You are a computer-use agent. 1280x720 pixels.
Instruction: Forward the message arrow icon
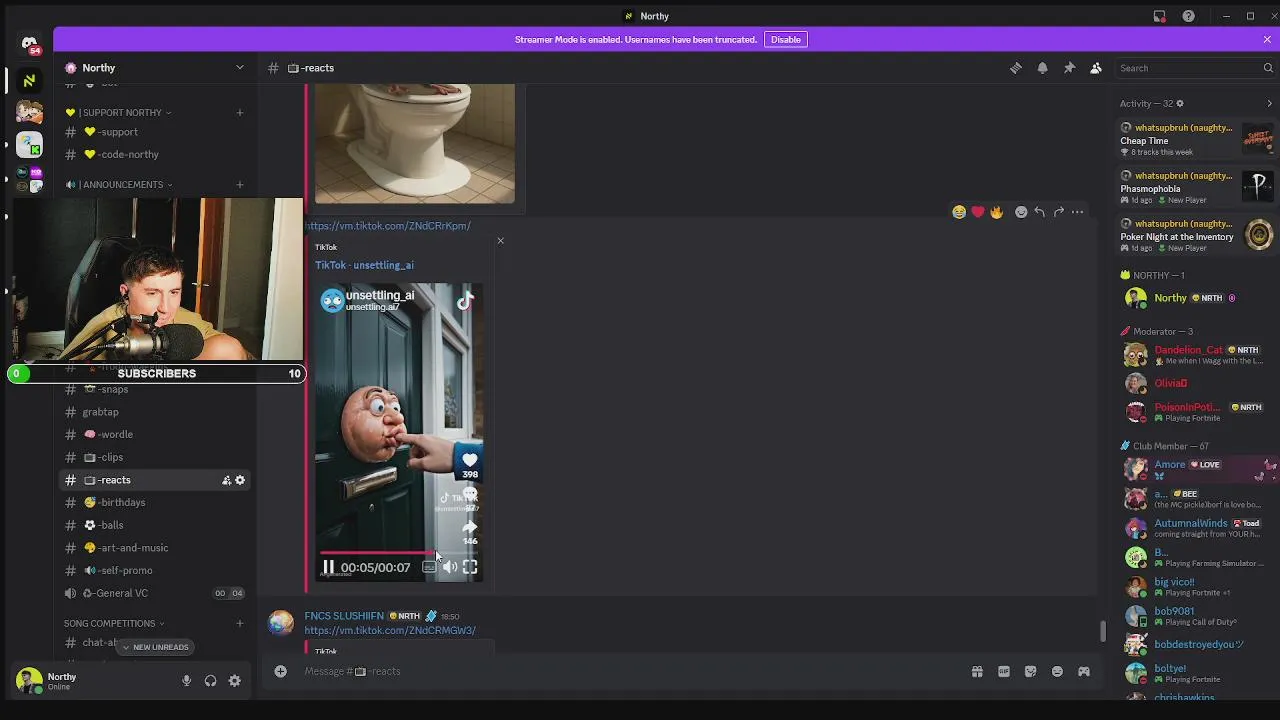click(1058, 212)
